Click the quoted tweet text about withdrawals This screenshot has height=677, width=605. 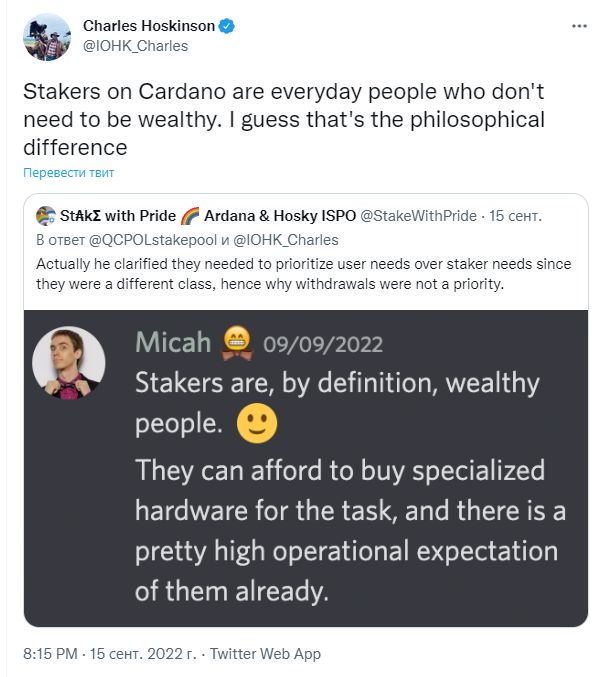click(x=300, y=273)
